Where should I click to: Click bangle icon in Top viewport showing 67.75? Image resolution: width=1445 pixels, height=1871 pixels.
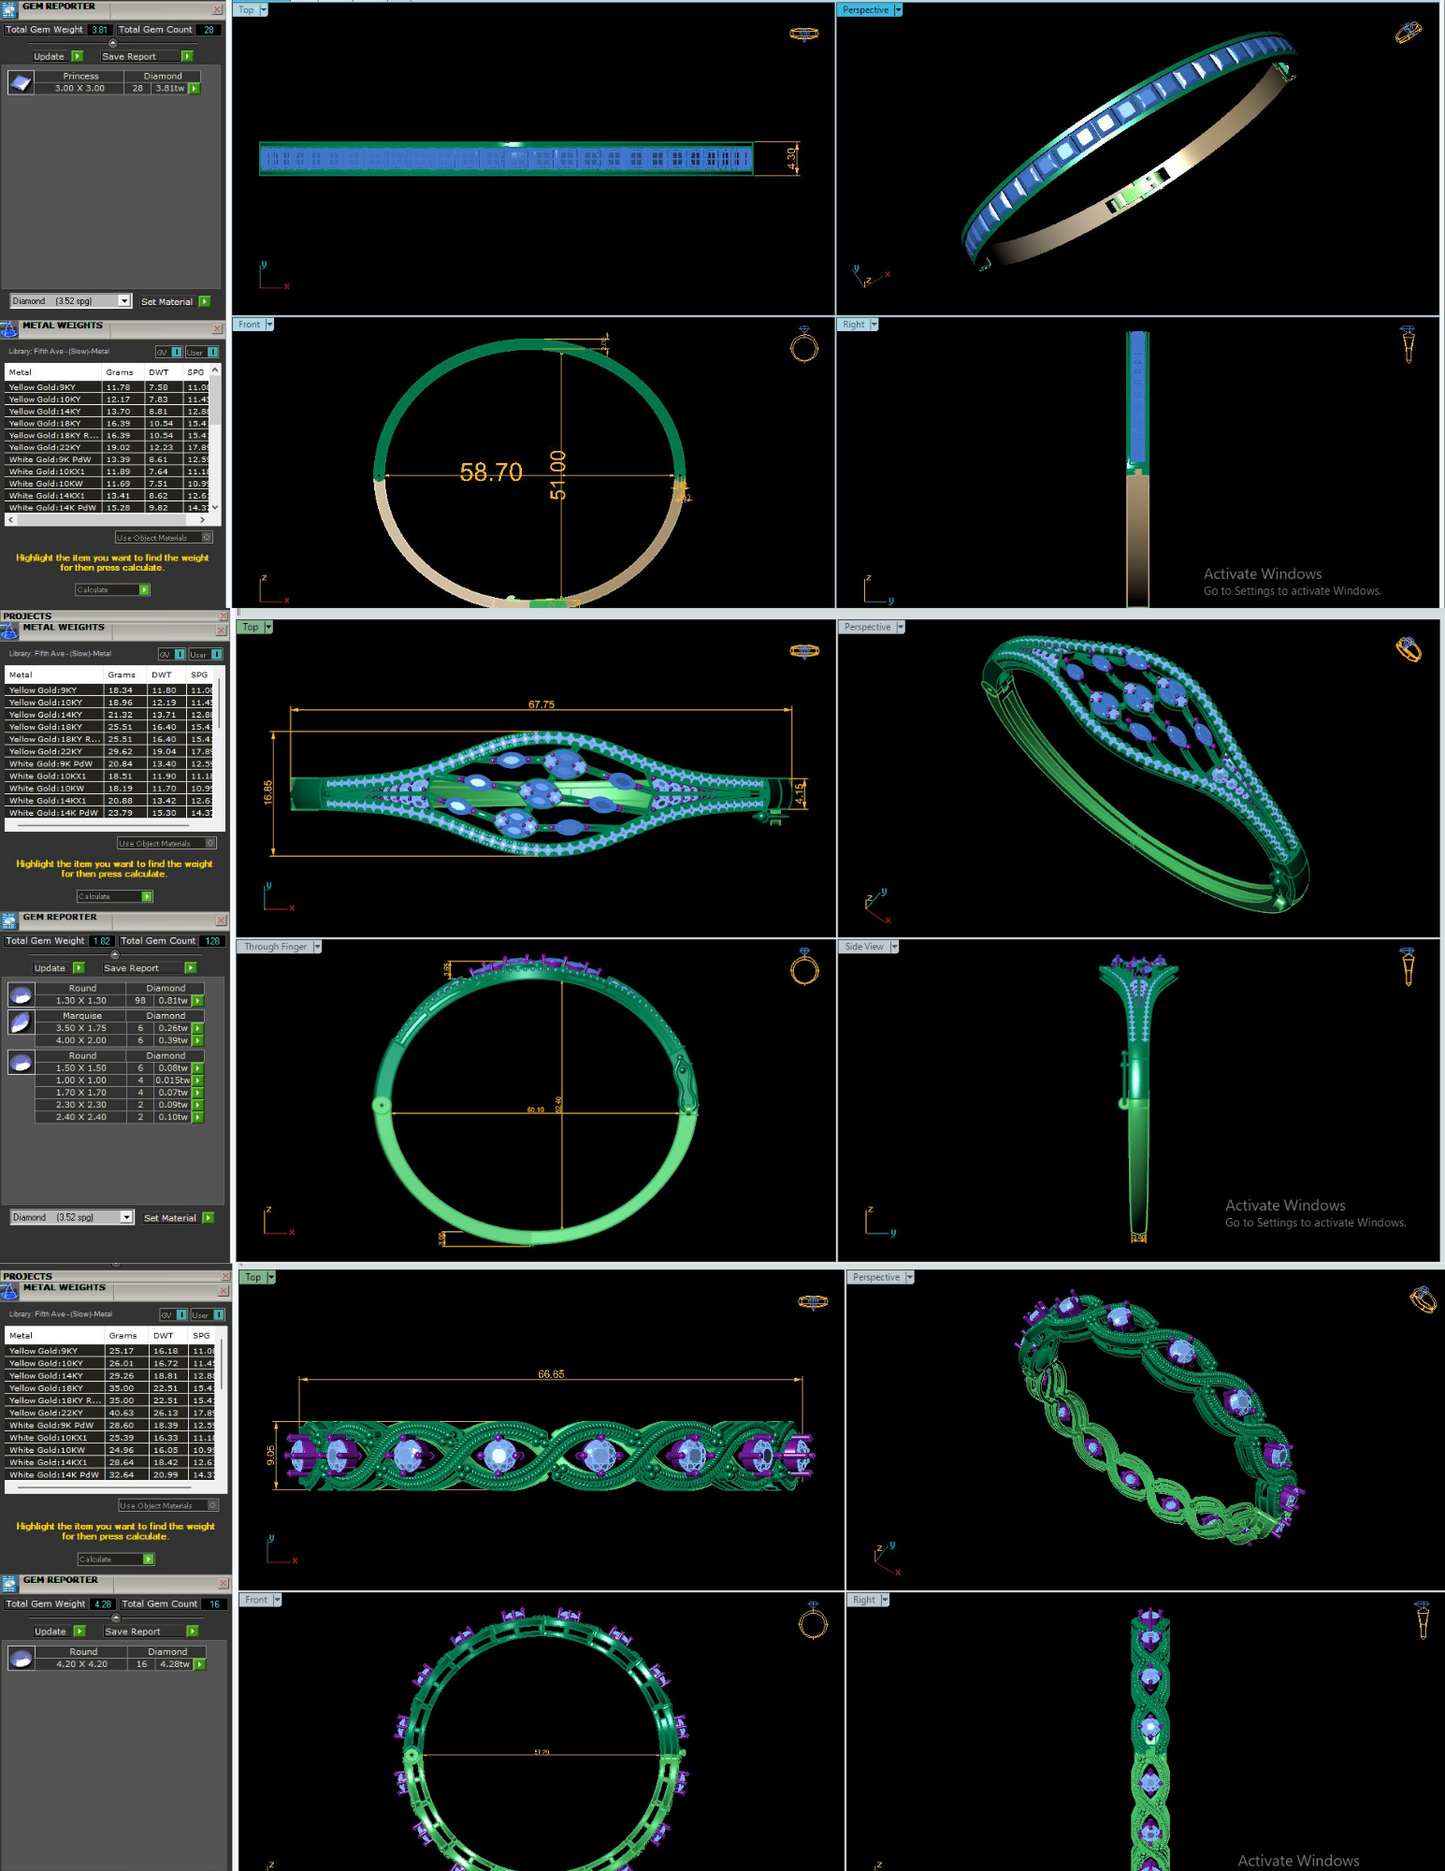pos(804,651)
